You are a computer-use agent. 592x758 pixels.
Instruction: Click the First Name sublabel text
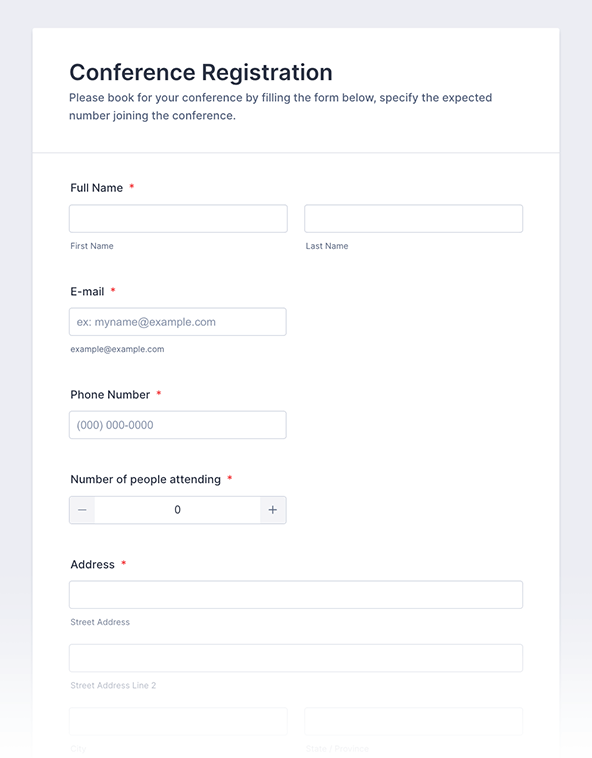[92, 246]
